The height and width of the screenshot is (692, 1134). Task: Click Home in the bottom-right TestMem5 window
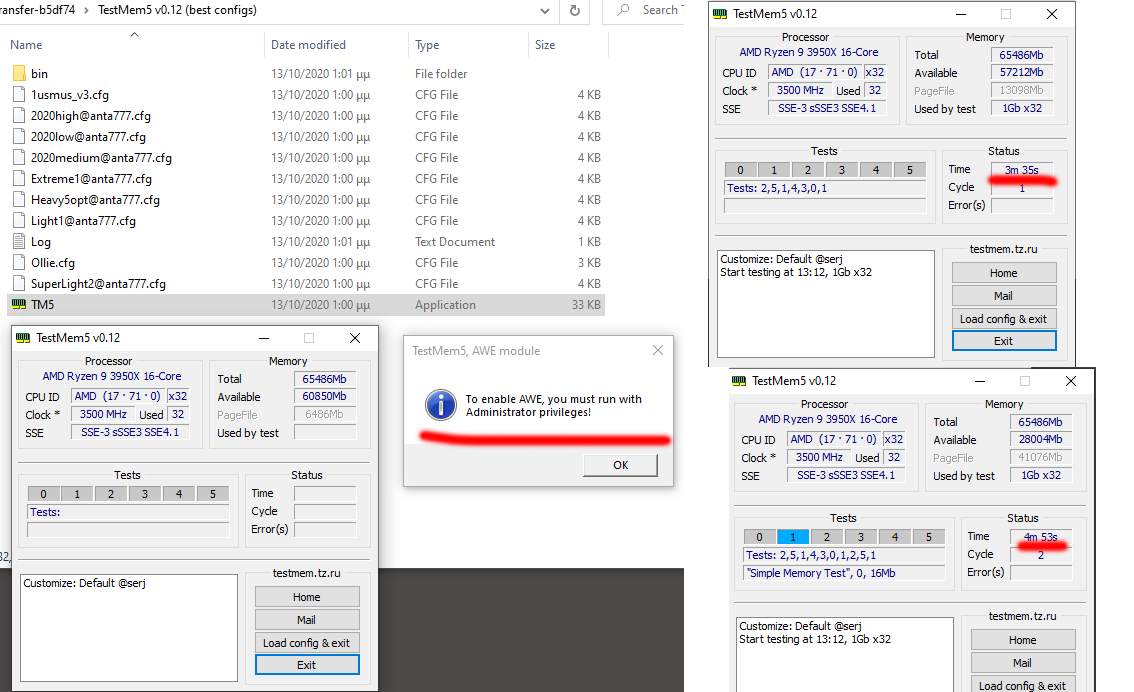[1023, 640]
